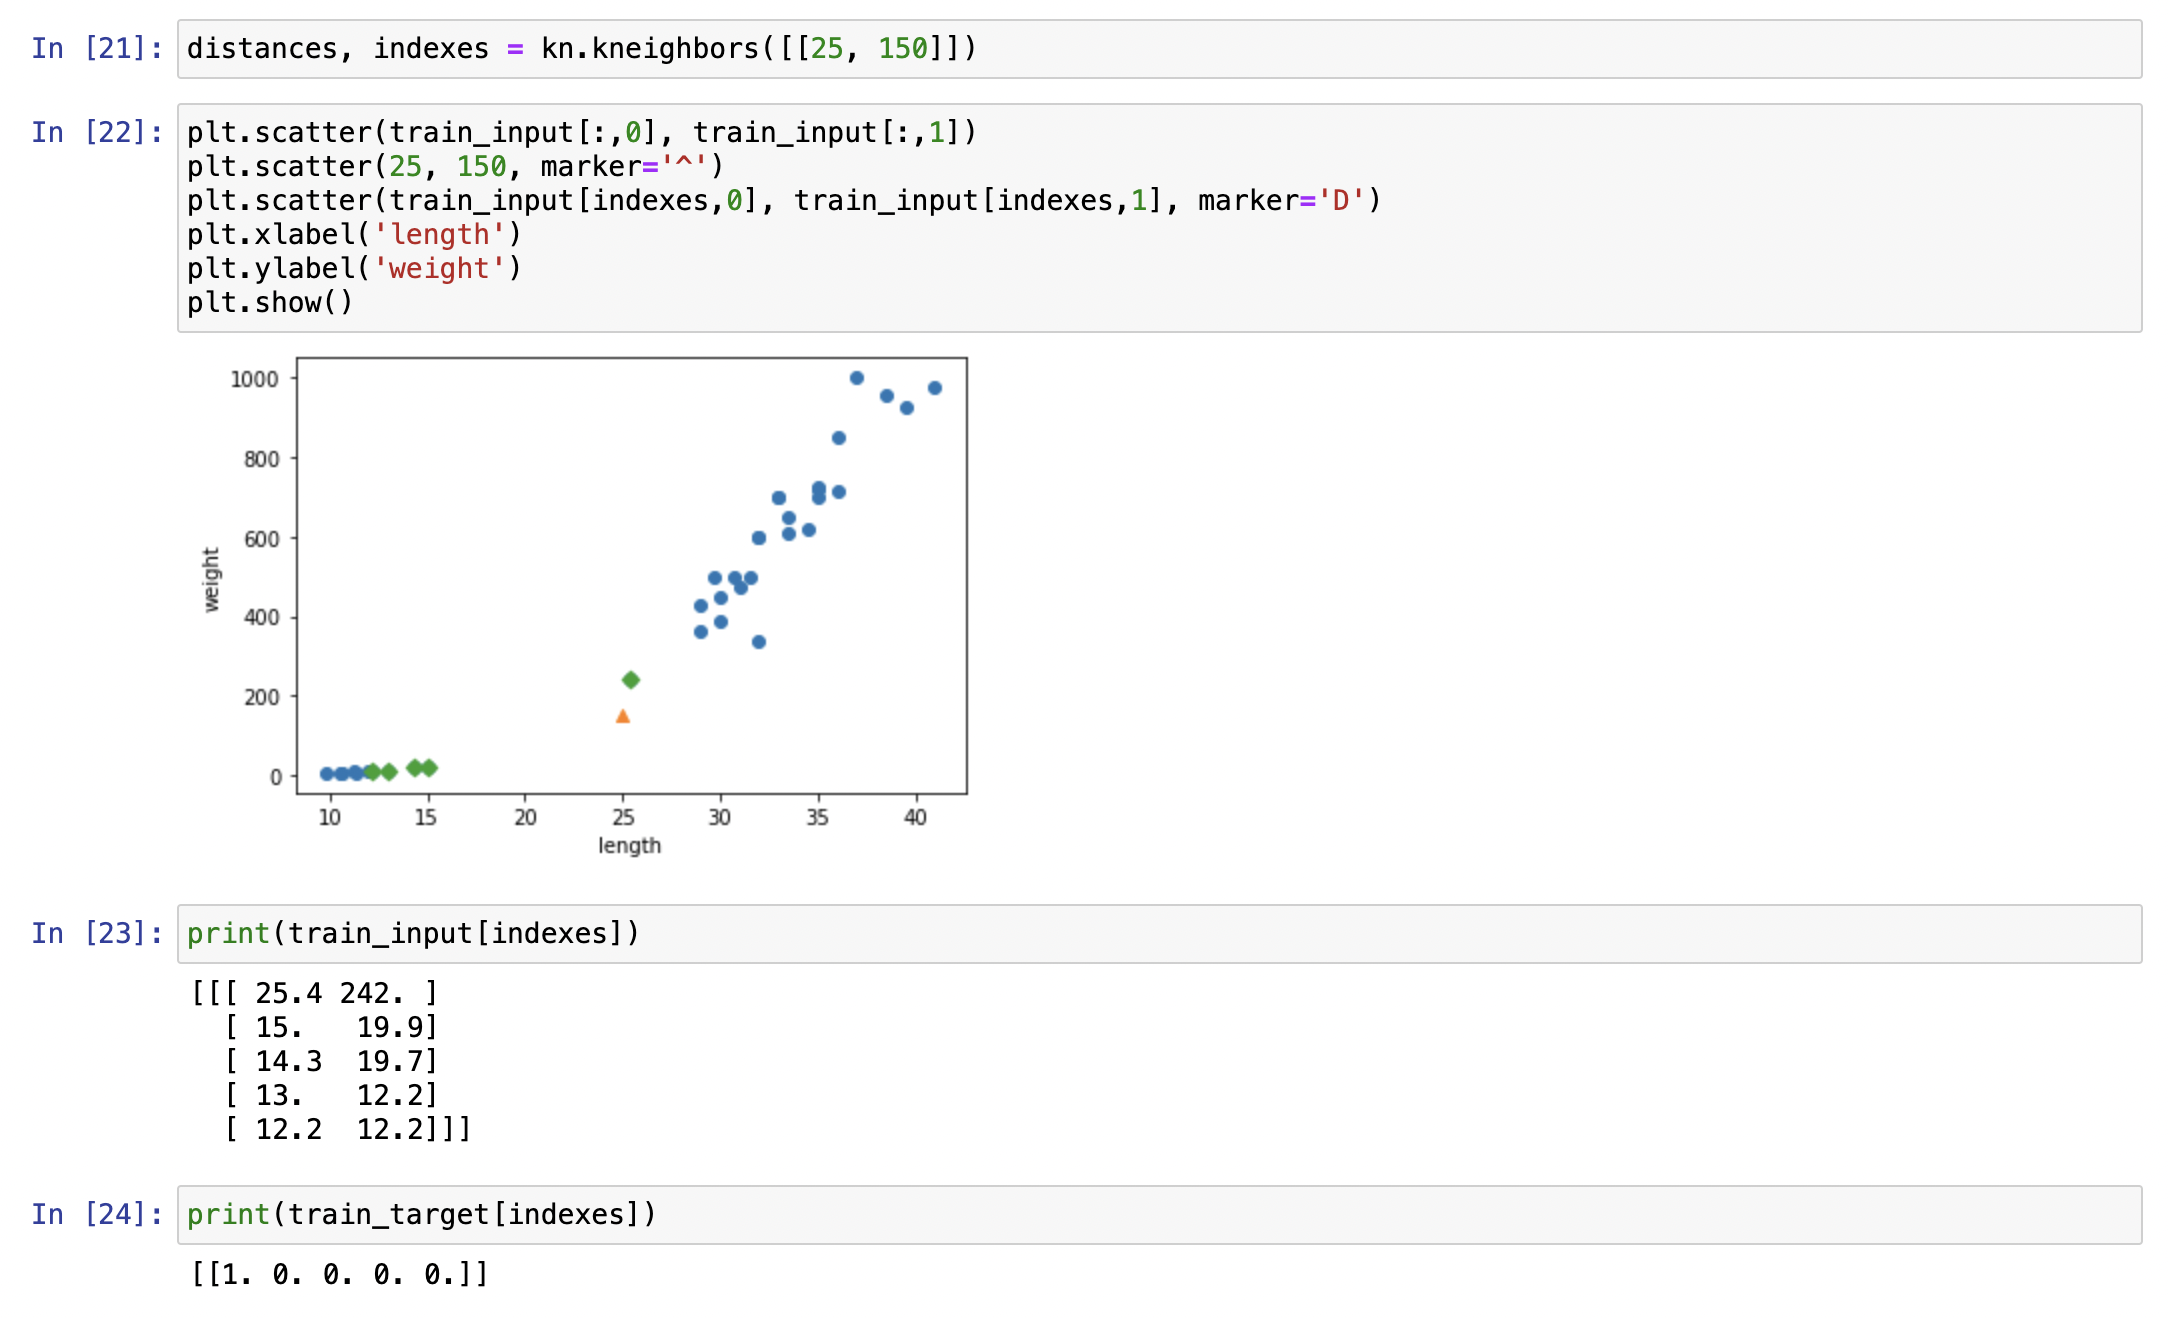Click the 'weight' y-axis label
The height and width of the screenshot is (1318, 2168).
click(211, 579)
